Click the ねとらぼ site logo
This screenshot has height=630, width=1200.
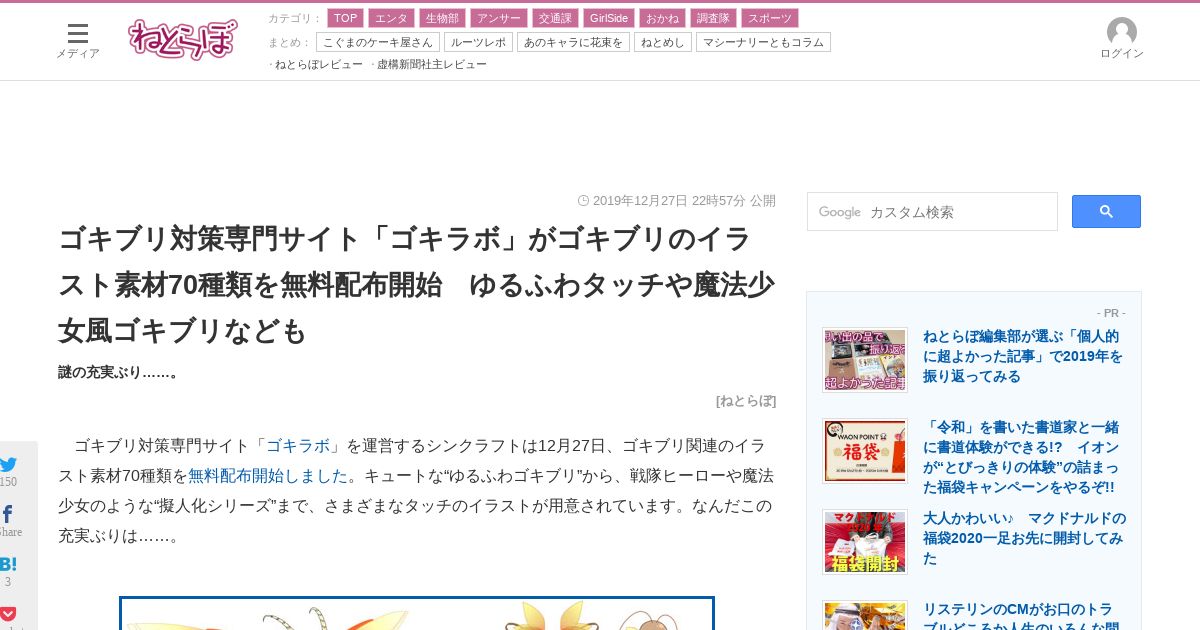coord(182,39)
